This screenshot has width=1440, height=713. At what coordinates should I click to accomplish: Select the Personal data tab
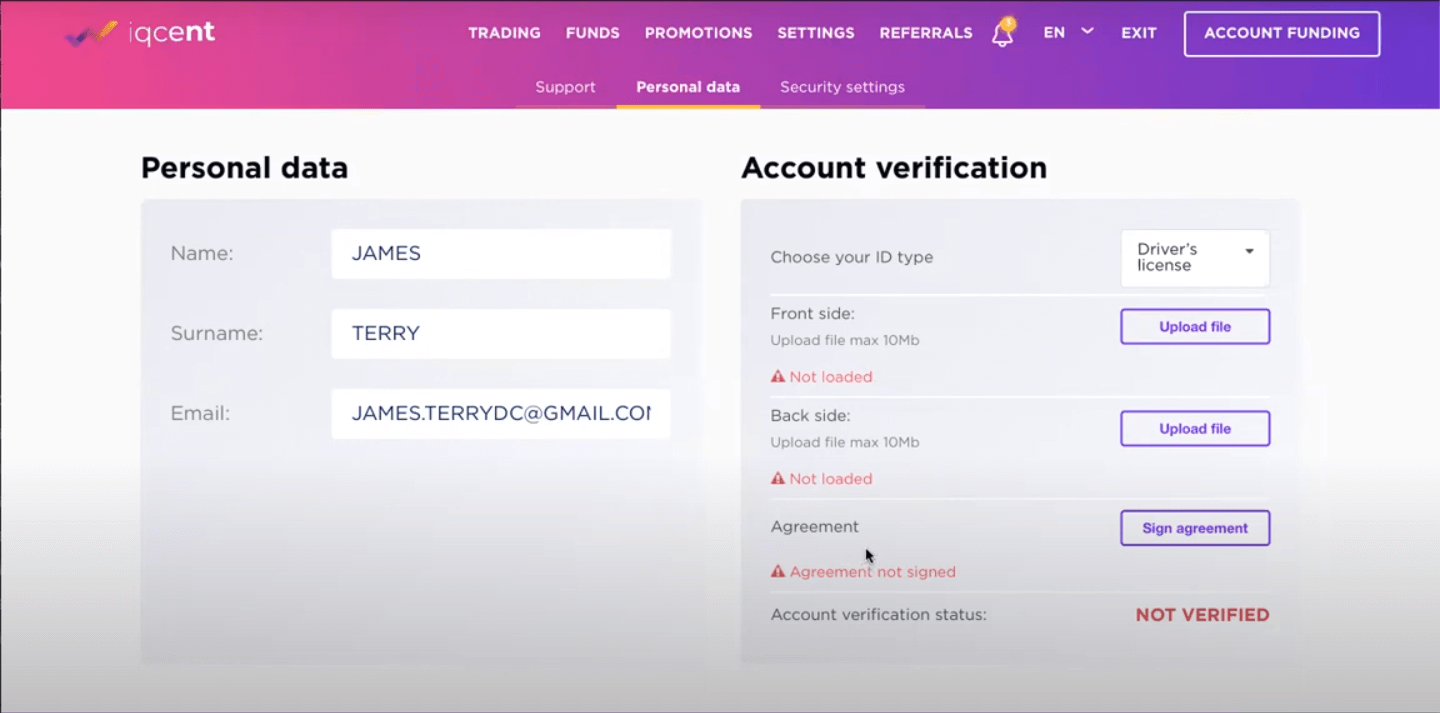pos(688,87)
